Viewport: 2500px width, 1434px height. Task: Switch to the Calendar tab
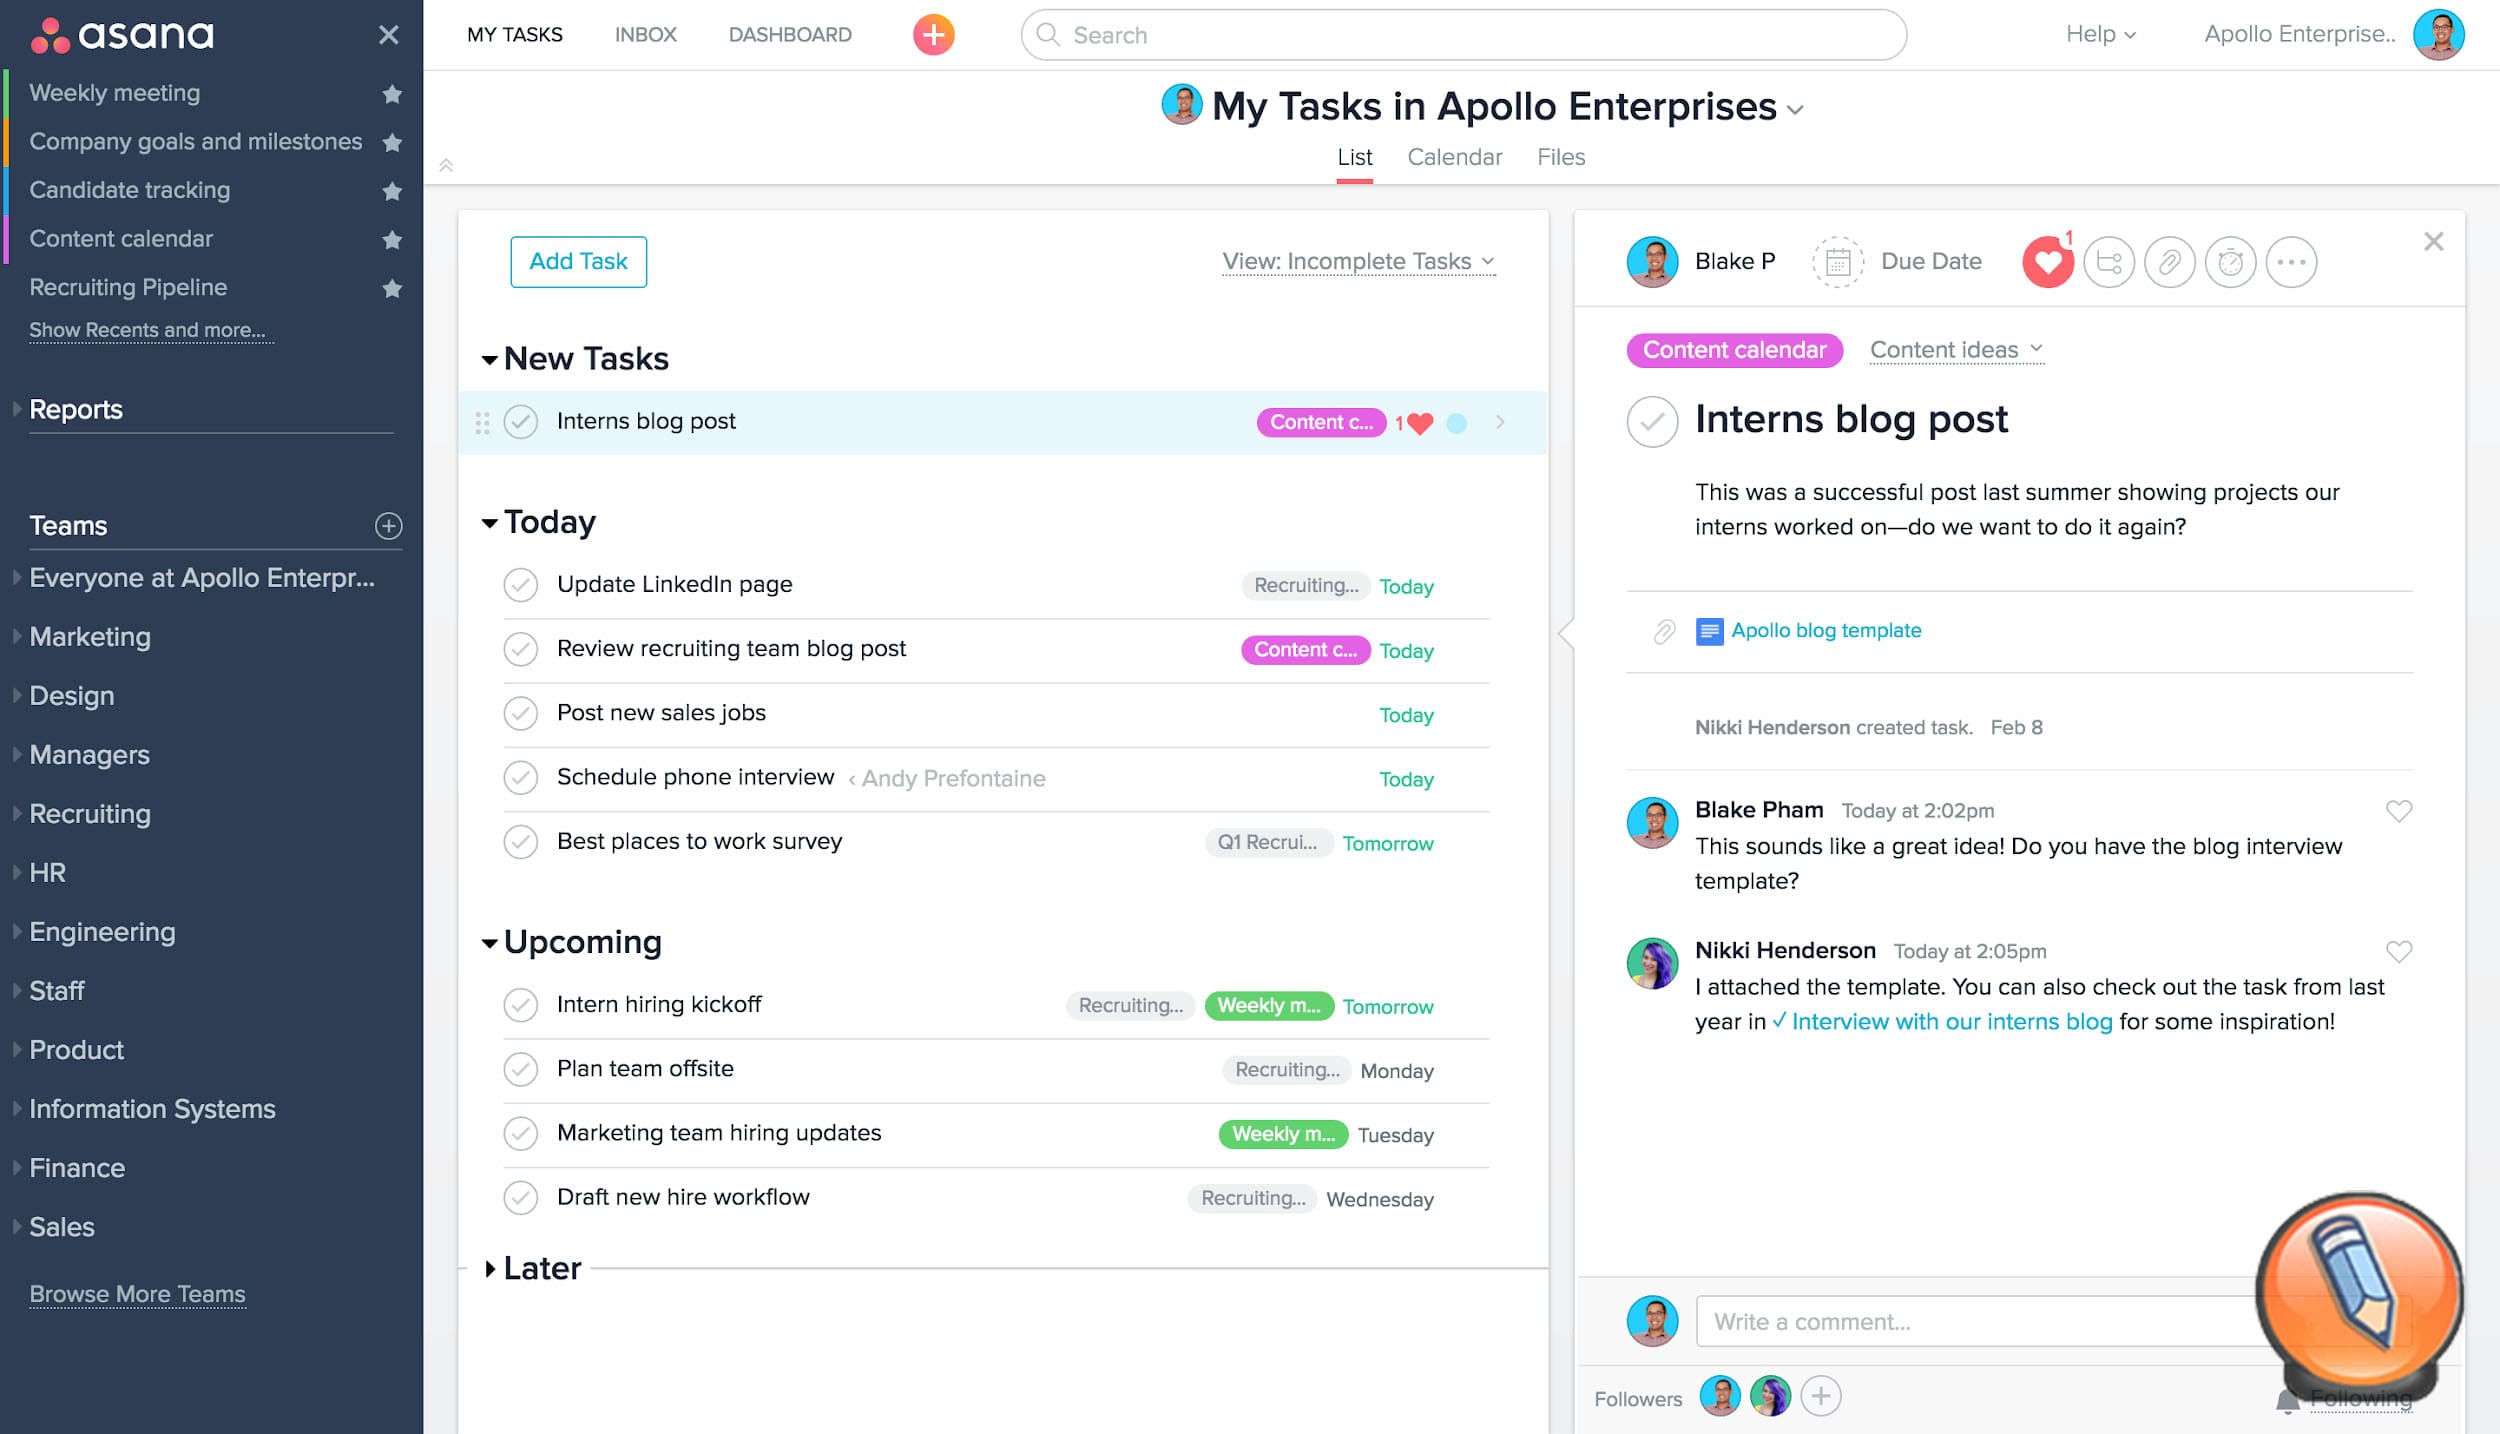pos(1454,157)
